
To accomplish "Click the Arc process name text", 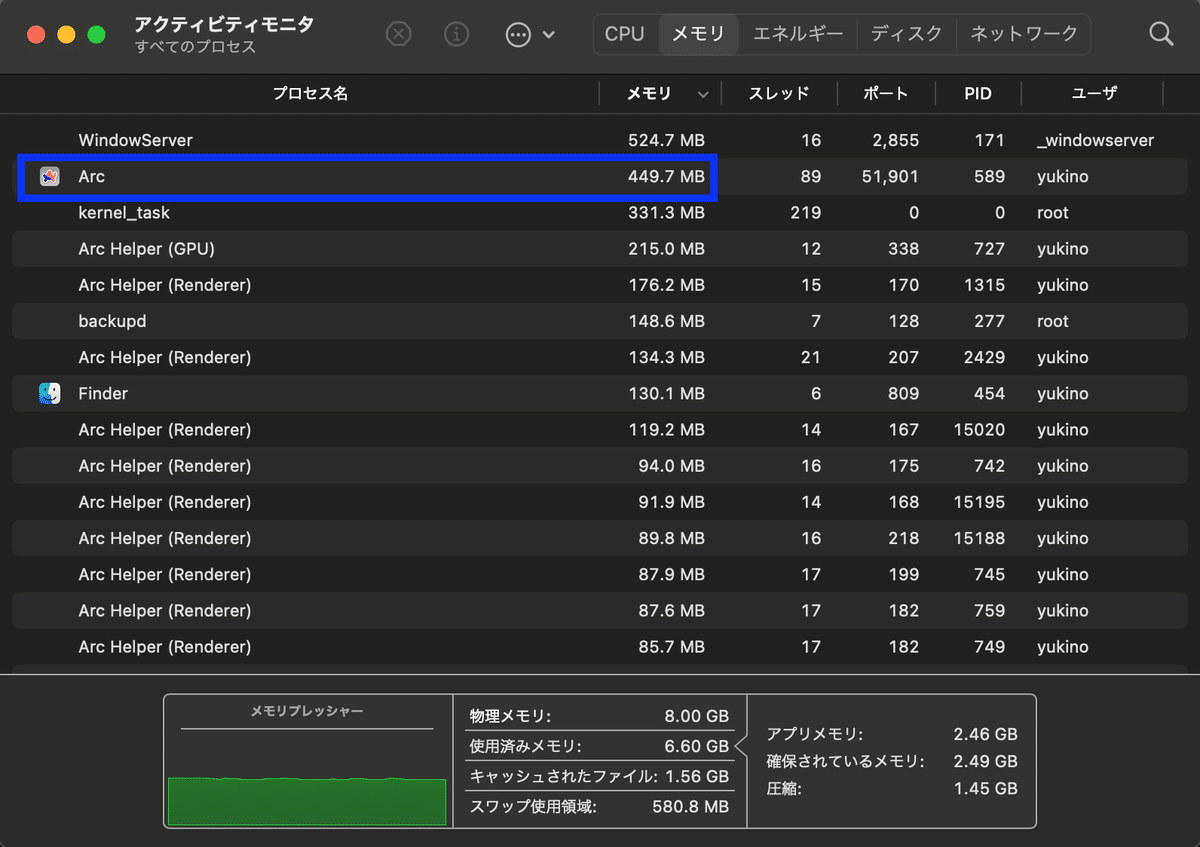I will click(92, 177).
